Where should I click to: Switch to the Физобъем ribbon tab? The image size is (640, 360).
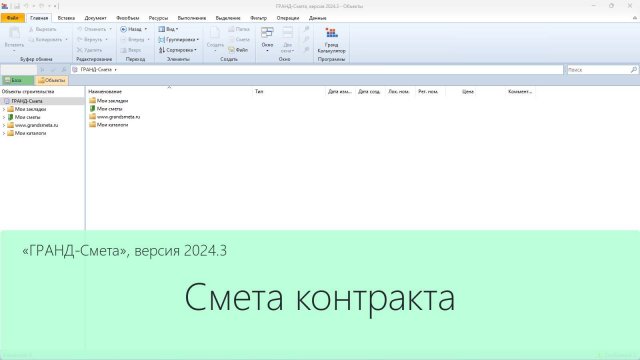[127, 18]
